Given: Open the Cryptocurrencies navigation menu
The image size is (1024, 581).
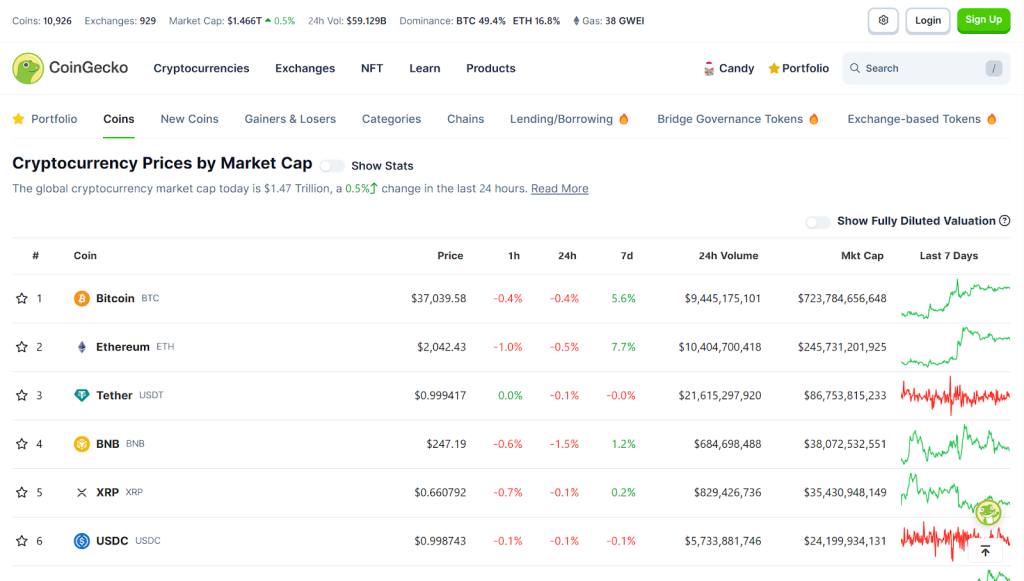Looking at the screenshot, I should (201, 68).
